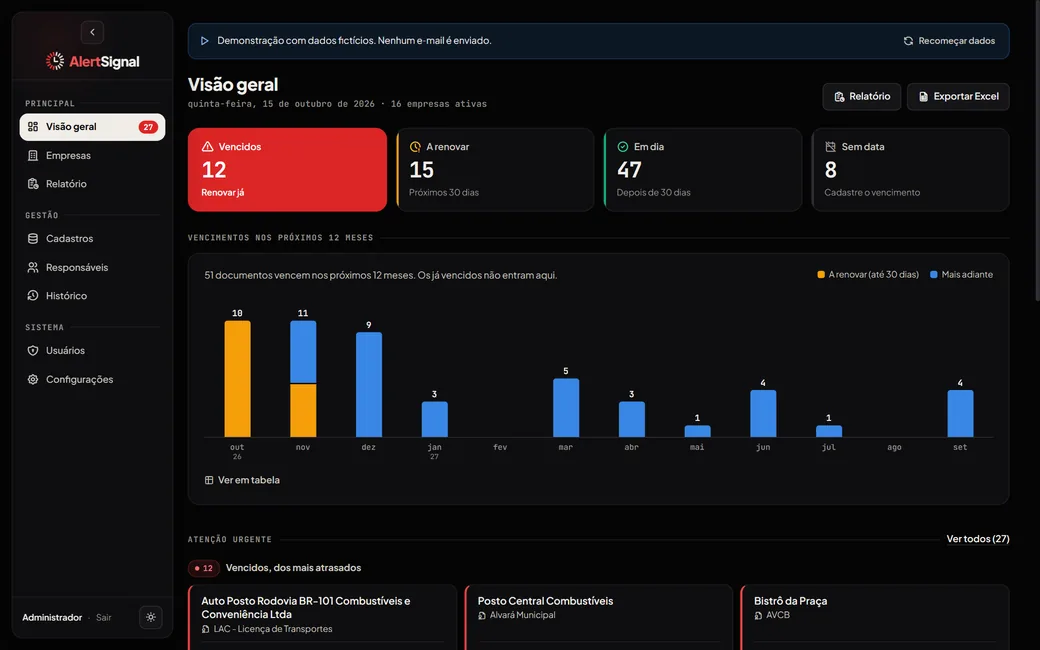Click the blue dez bar in the chart
Screen dimensions: 1040x650
(369, 385)
